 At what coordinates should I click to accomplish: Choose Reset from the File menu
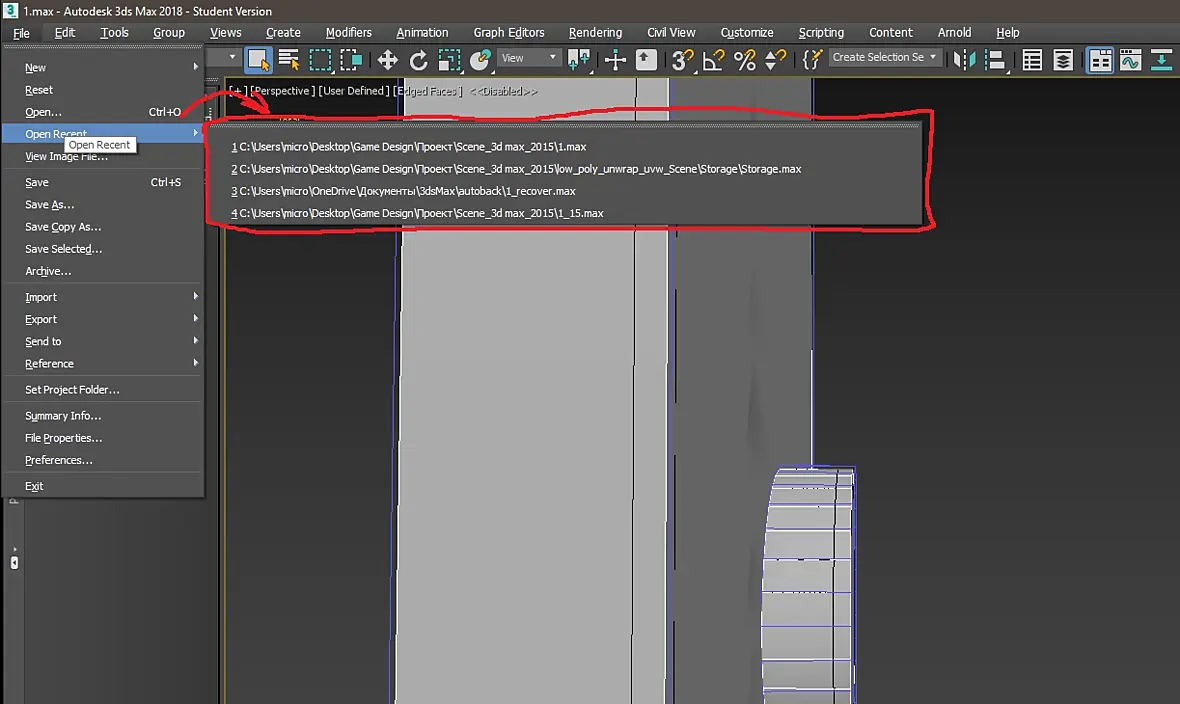tap(103, 90)
